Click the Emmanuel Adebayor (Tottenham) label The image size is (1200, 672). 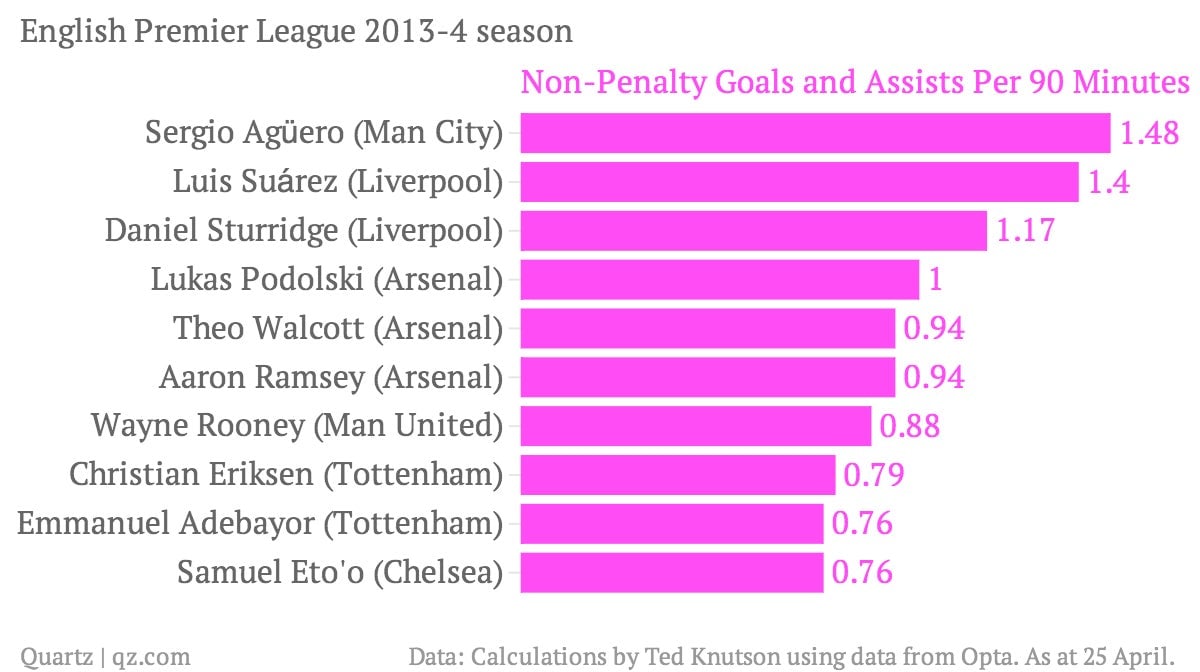click(x=260, y=524)
